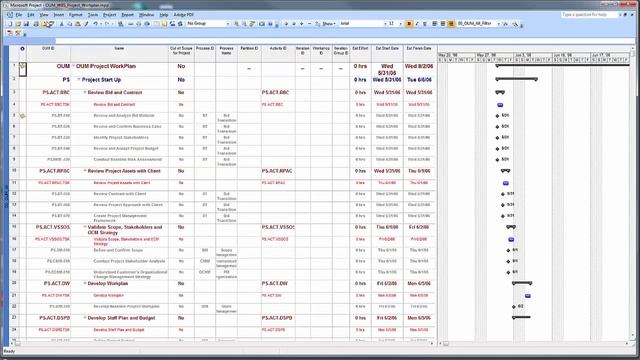Click the Assign Resources icon
This screenshot has width=640, height=360.
coord(172,24)
